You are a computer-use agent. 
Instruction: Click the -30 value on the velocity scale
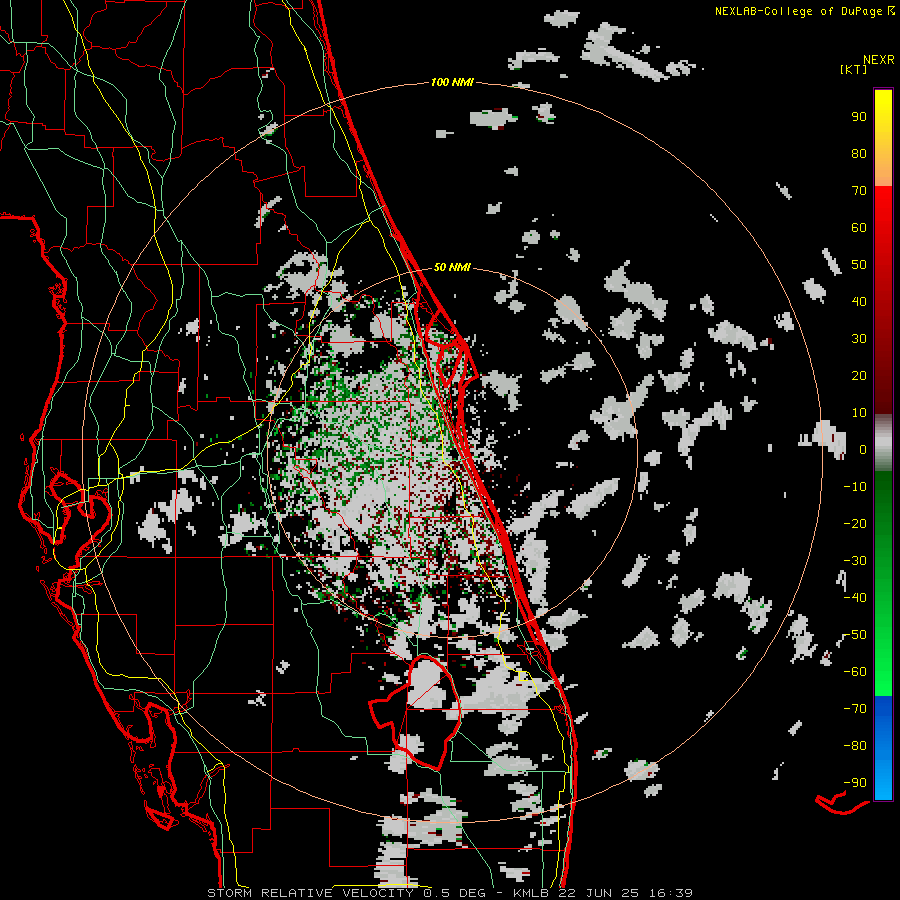click(x=855, y=561)
